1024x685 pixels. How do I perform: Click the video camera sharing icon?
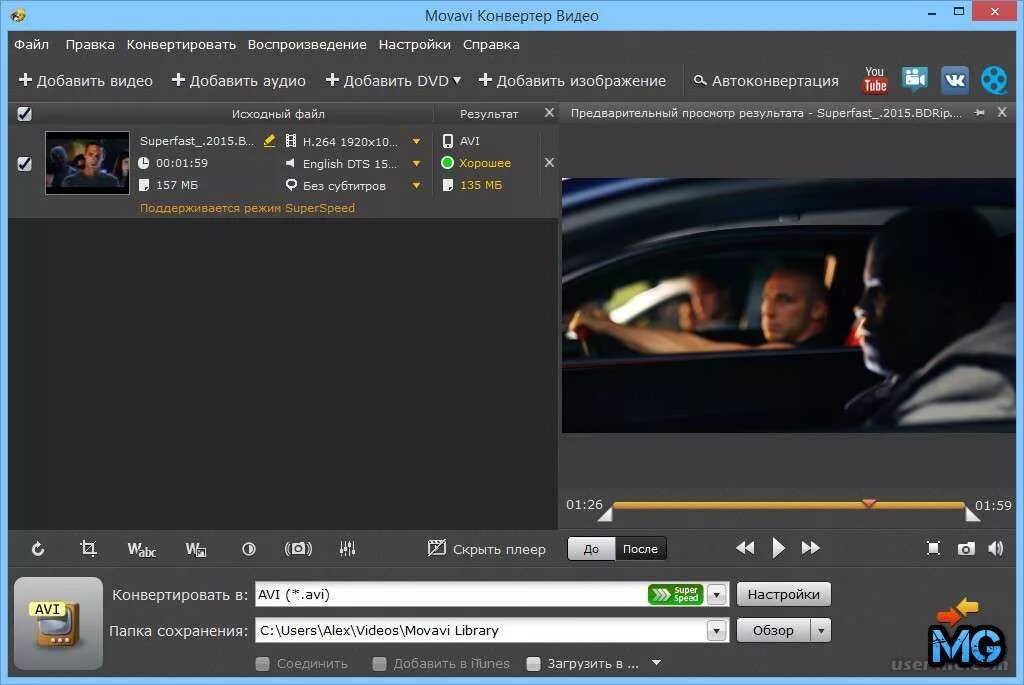coord(915,79)
